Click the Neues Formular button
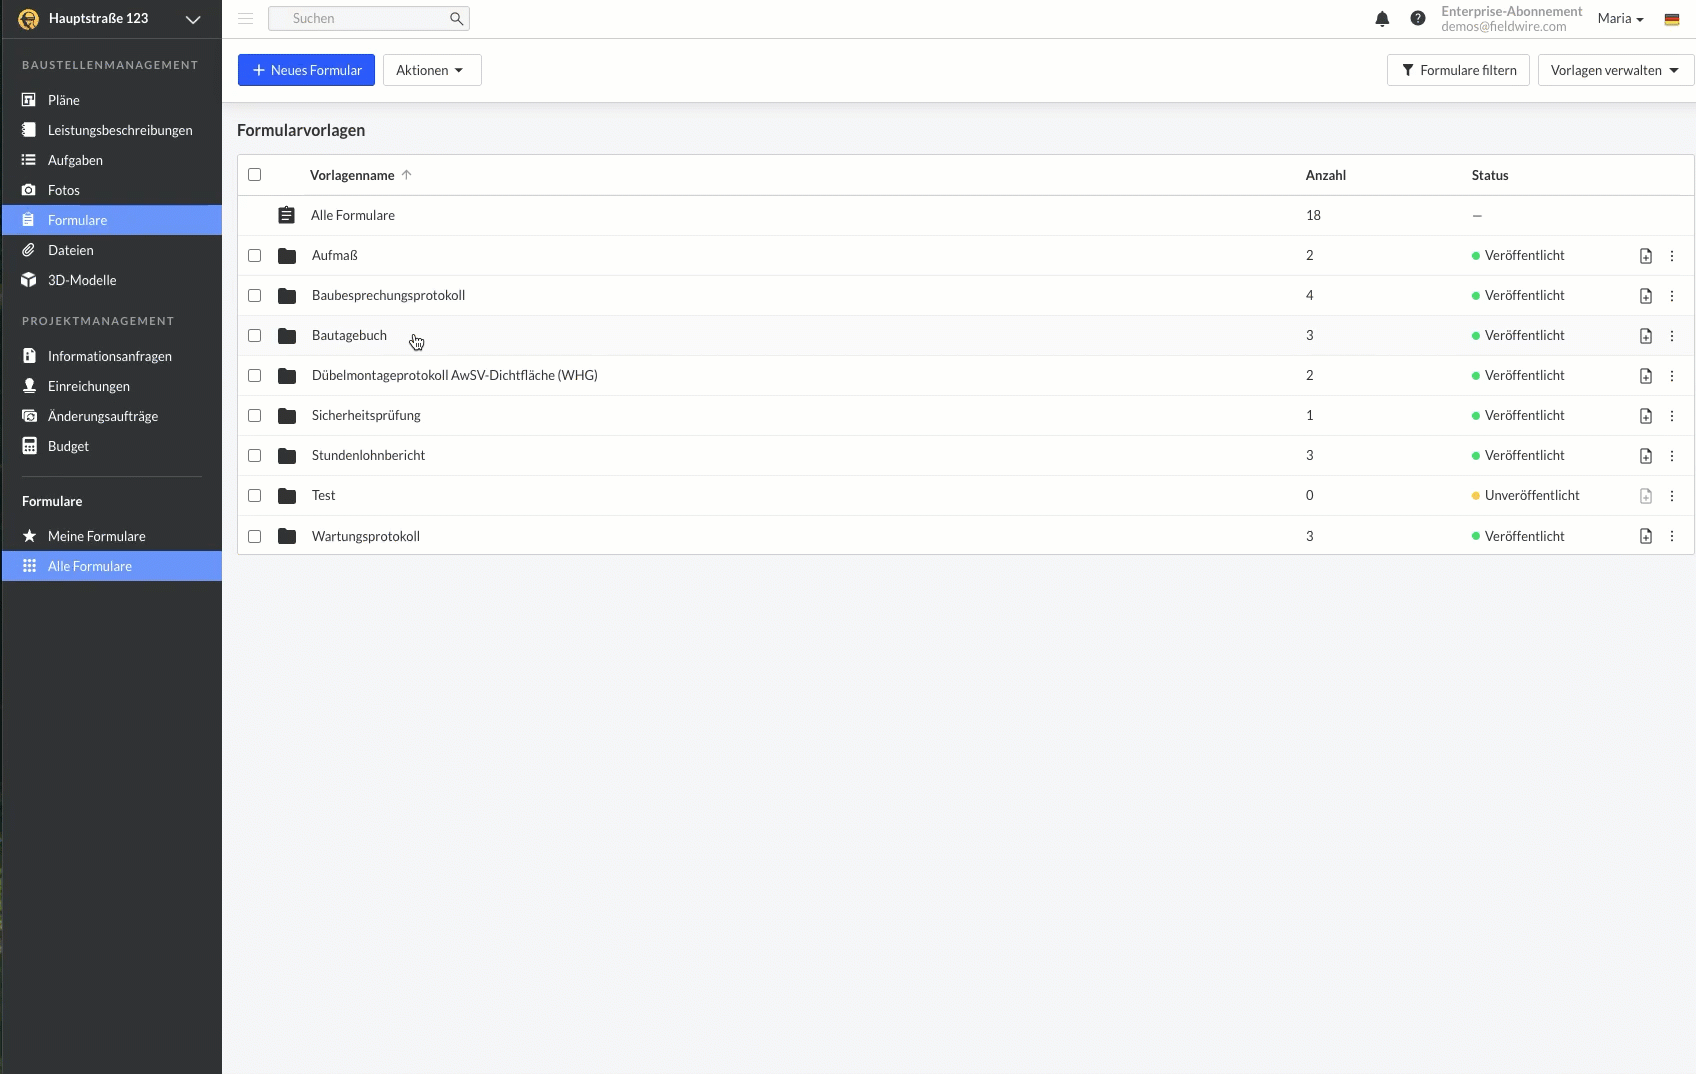 click(x=306, y=70)
